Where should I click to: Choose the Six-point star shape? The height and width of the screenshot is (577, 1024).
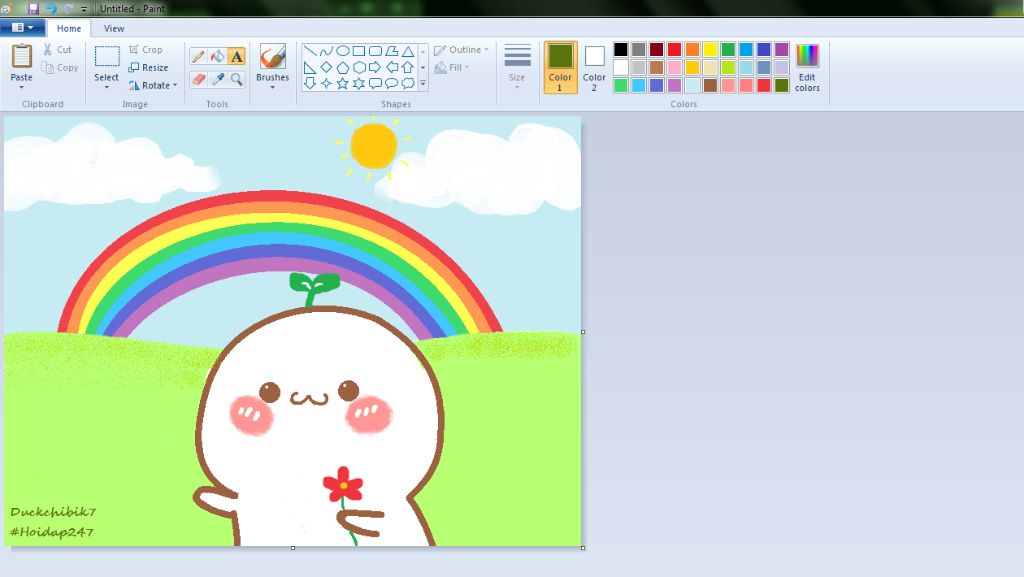click(359, 83)
